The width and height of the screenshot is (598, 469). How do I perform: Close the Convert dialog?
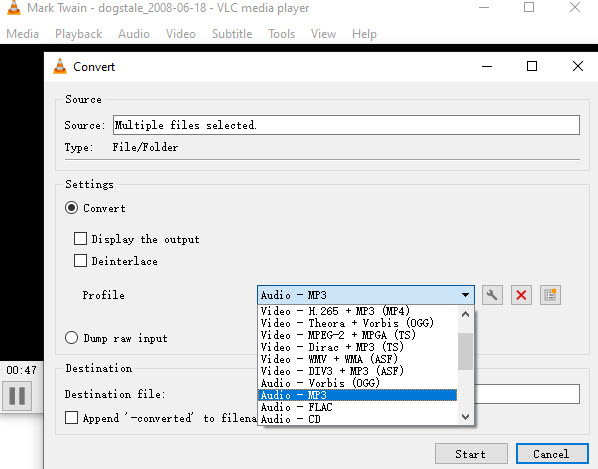[x=578, y=66]
